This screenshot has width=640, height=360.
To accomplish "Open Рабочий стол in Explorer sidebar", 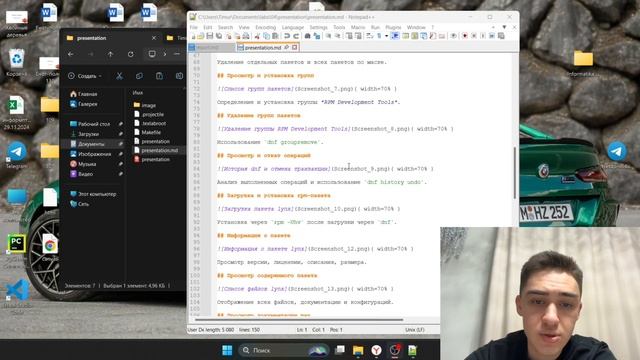I will [94, 124].
